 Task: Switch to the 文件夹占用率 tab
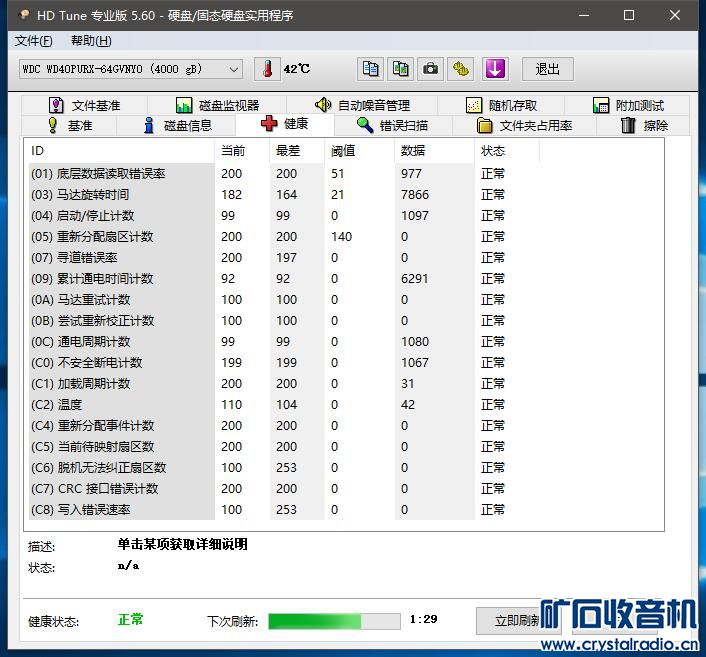click(x=525, y=125)
